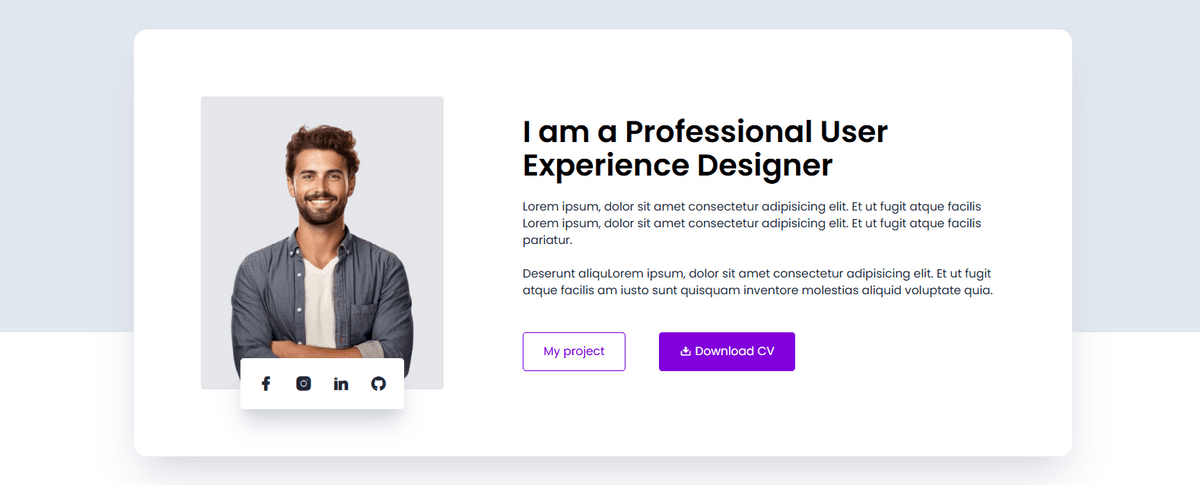Click the crossed arms in the portrait

pyautogui.click(x=320, y=345)
